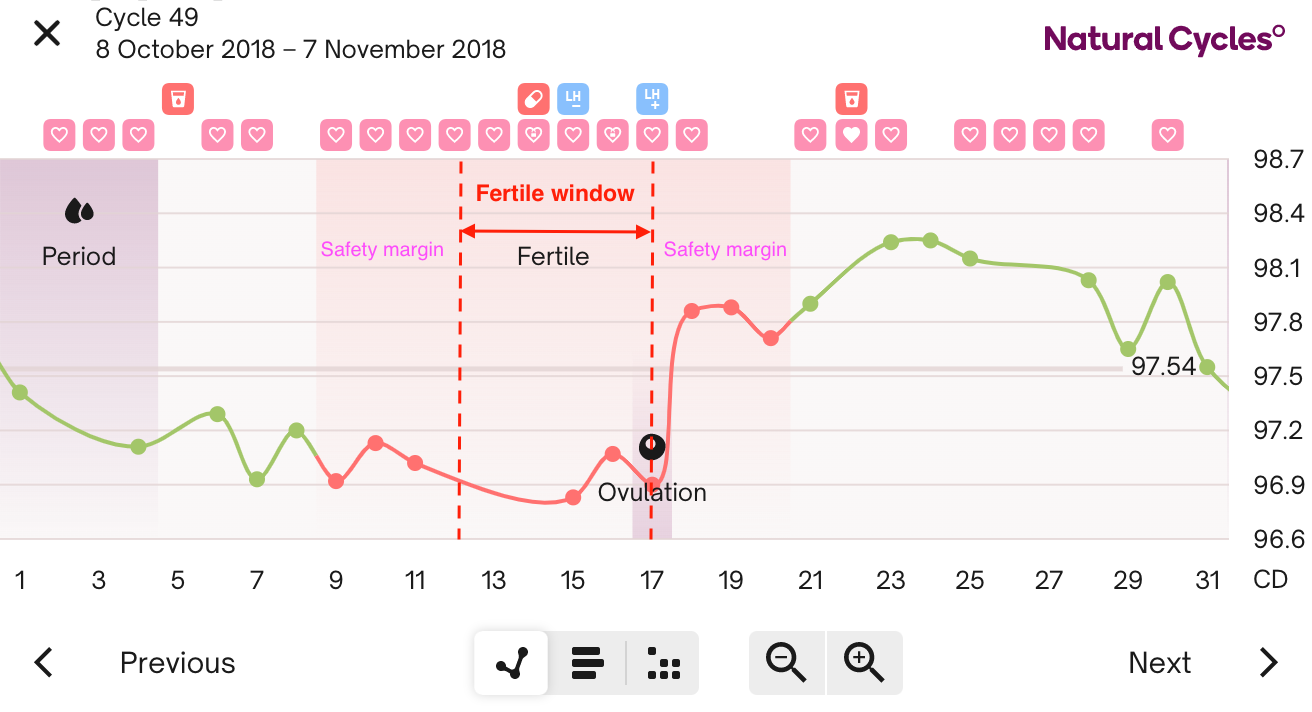
Task: Click the Cycle 49 header text
Action: 146,17
